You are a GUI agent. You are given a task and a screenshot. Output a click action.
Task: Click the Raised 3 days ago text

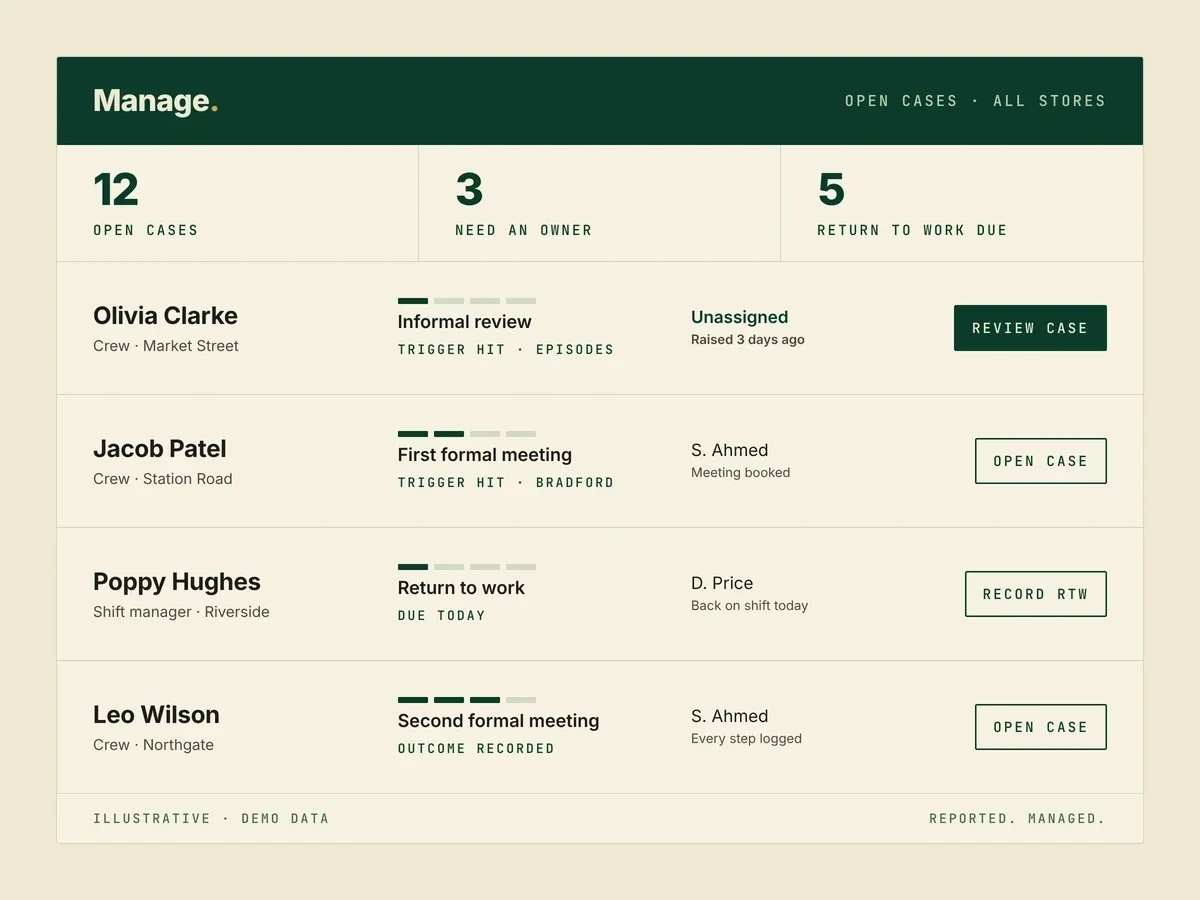(748, 340)
